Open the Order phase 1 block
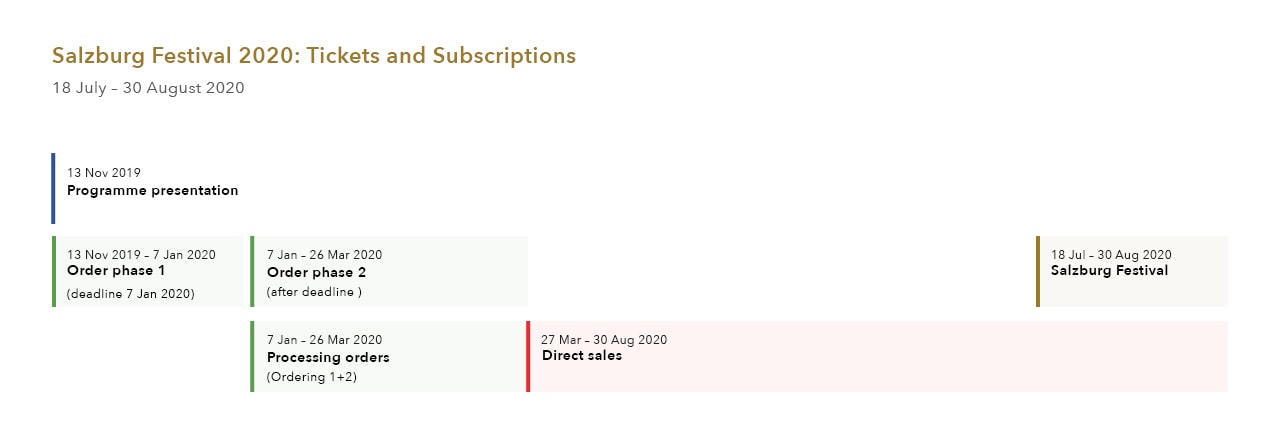The image size is (1280, 445). tap(148, 271)
